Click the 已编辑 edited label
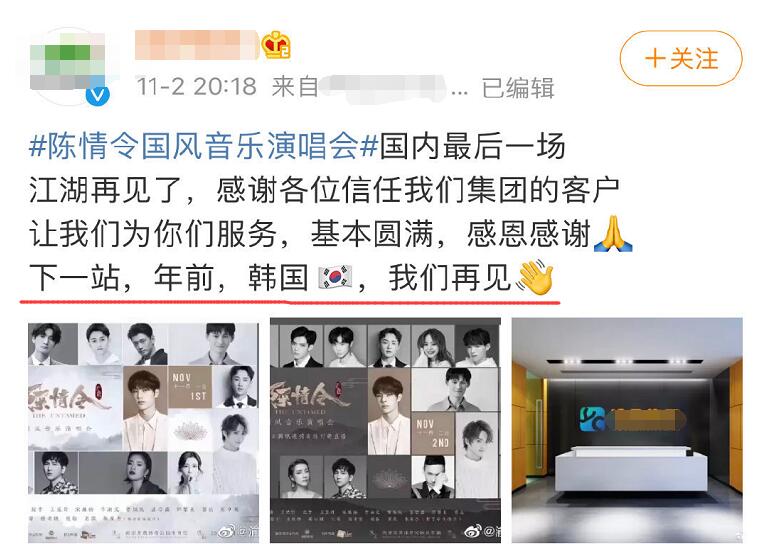Viewport: 770px width, 544px height. tap(518, 88)
